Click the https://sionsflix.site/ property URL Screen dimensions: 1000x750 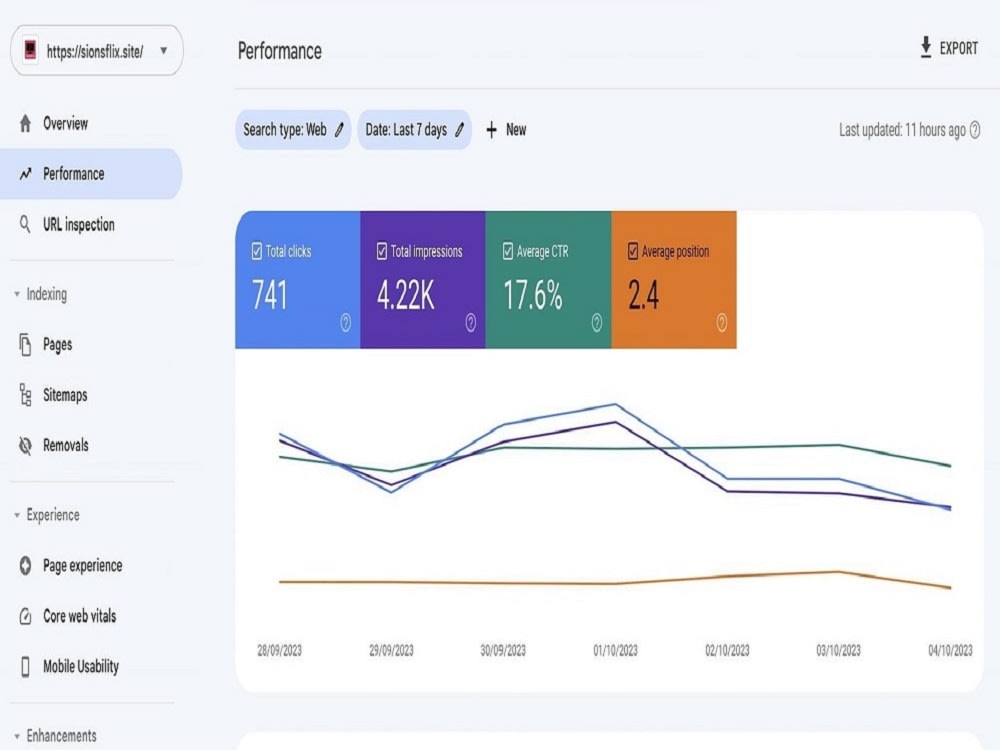click(95, 52)
